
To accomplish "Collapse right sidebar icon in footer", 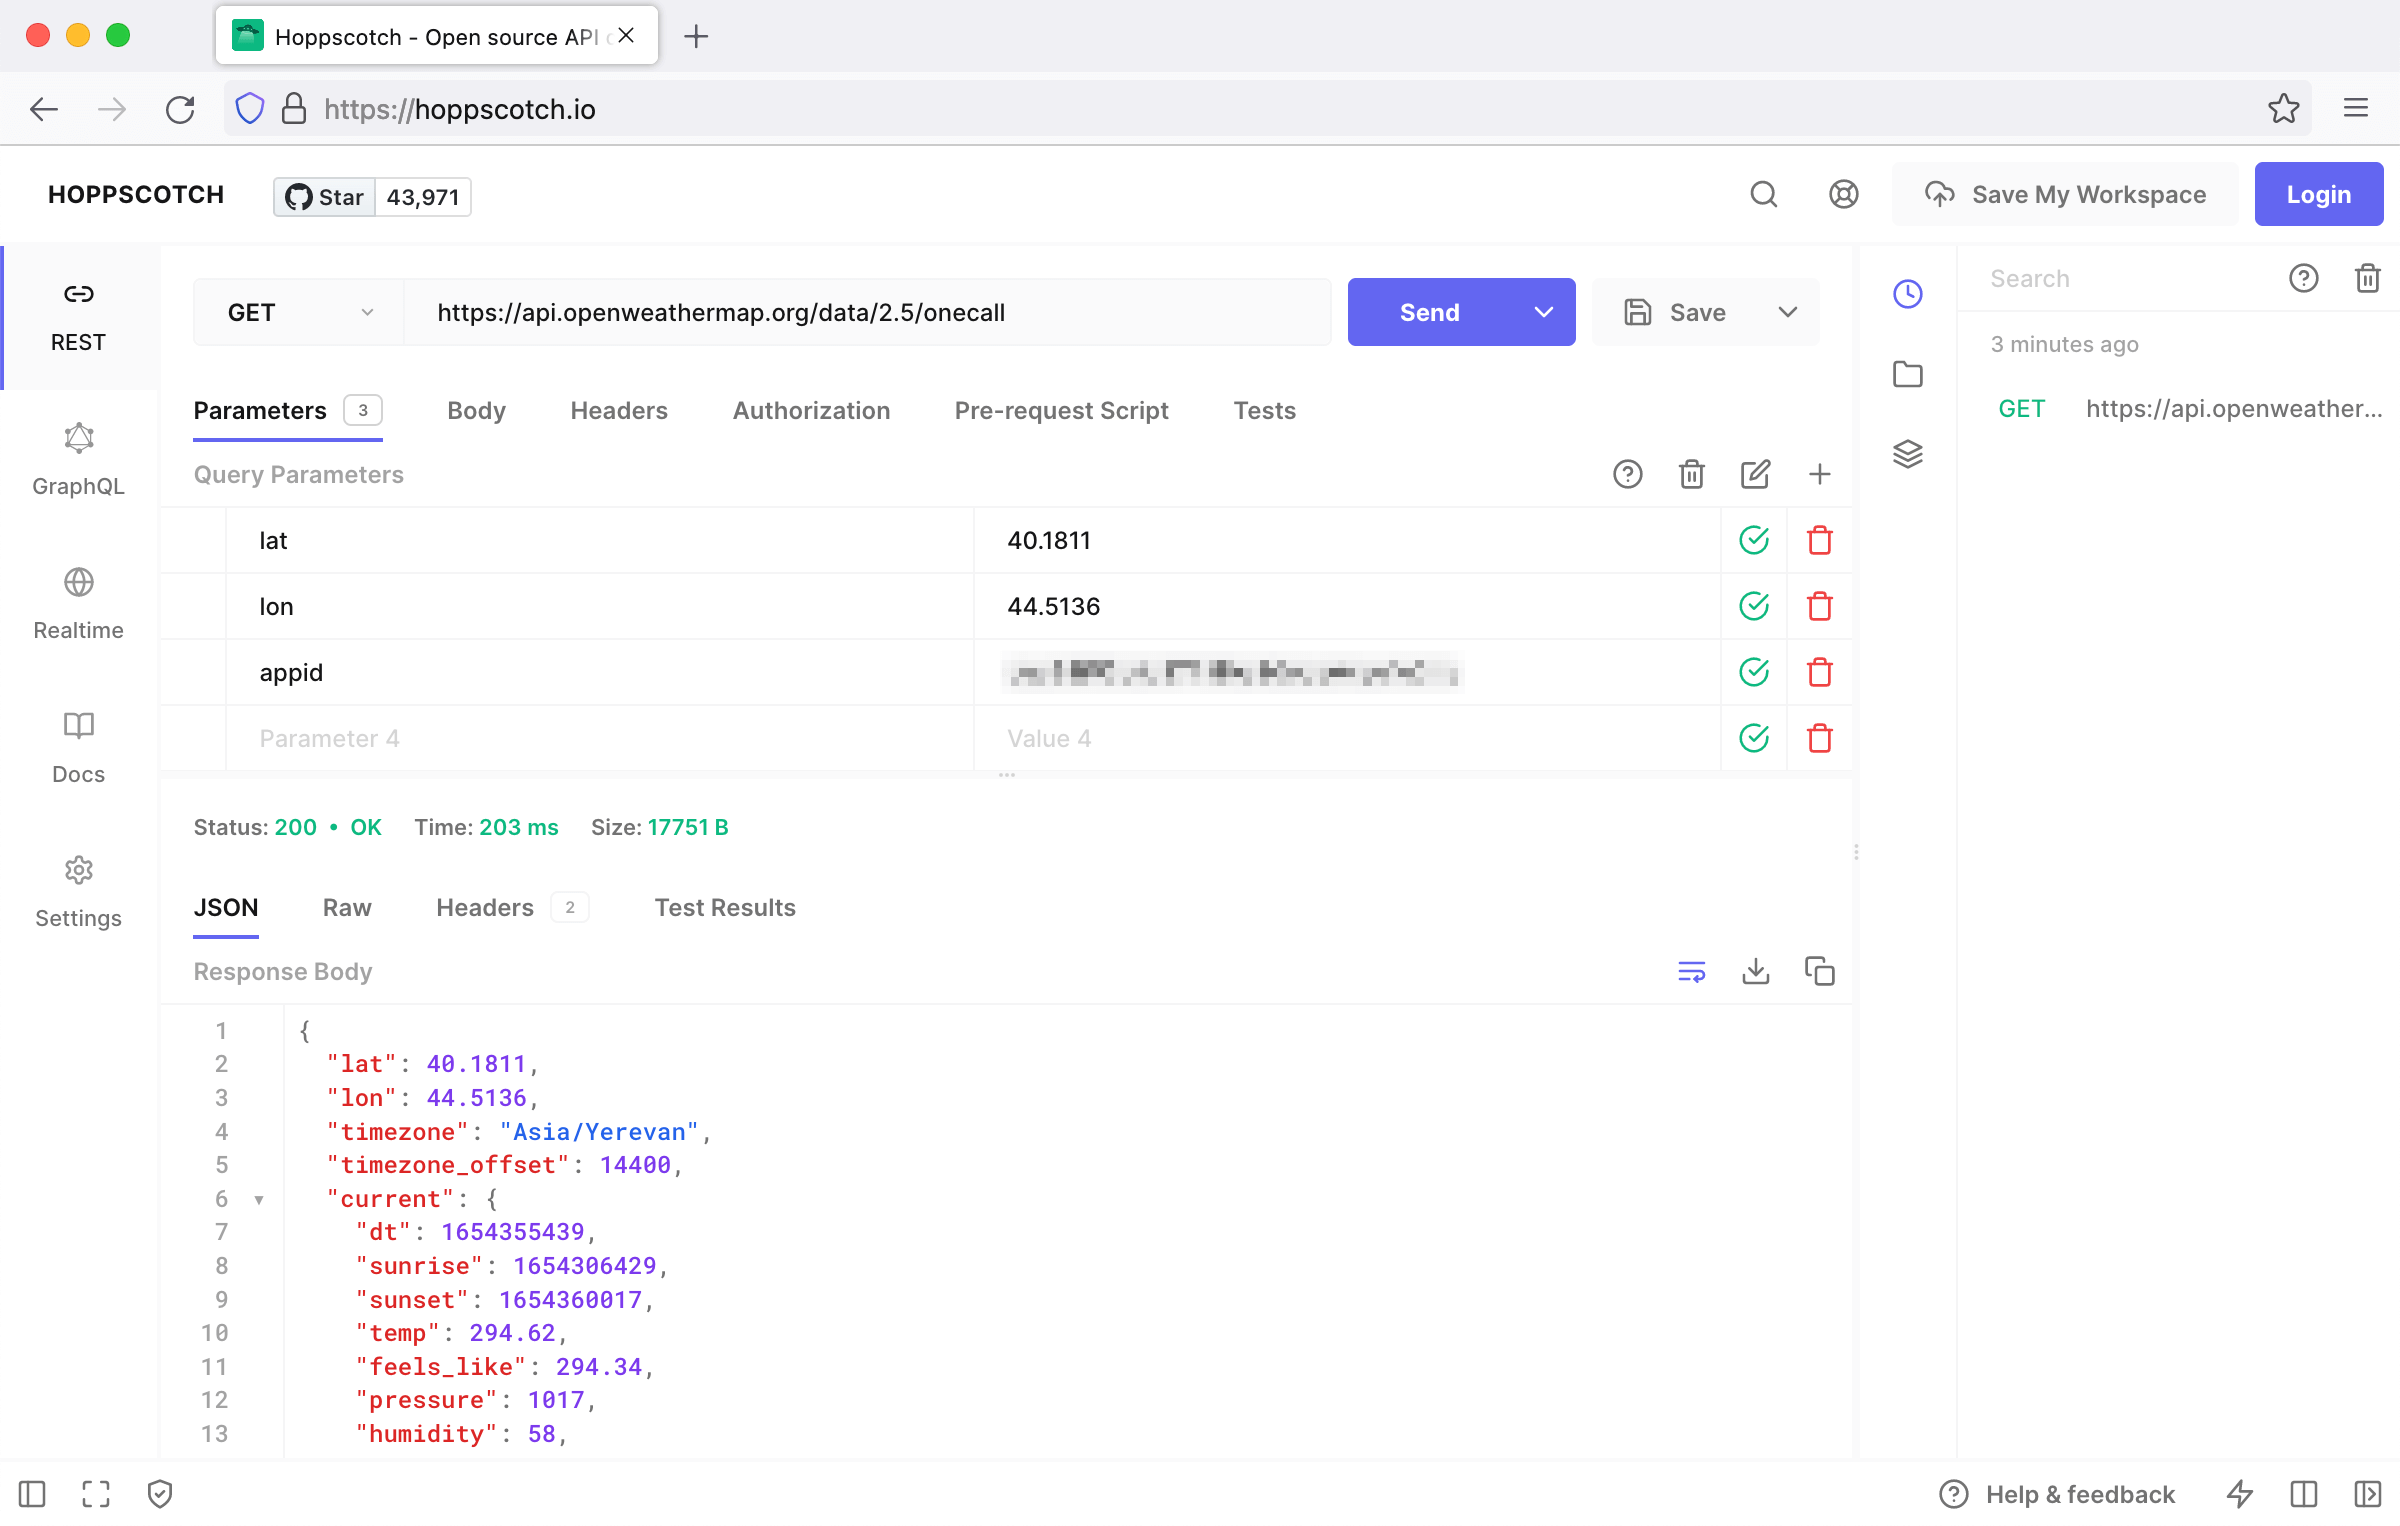I will pyautogui.click(x=2368, y=1494).
